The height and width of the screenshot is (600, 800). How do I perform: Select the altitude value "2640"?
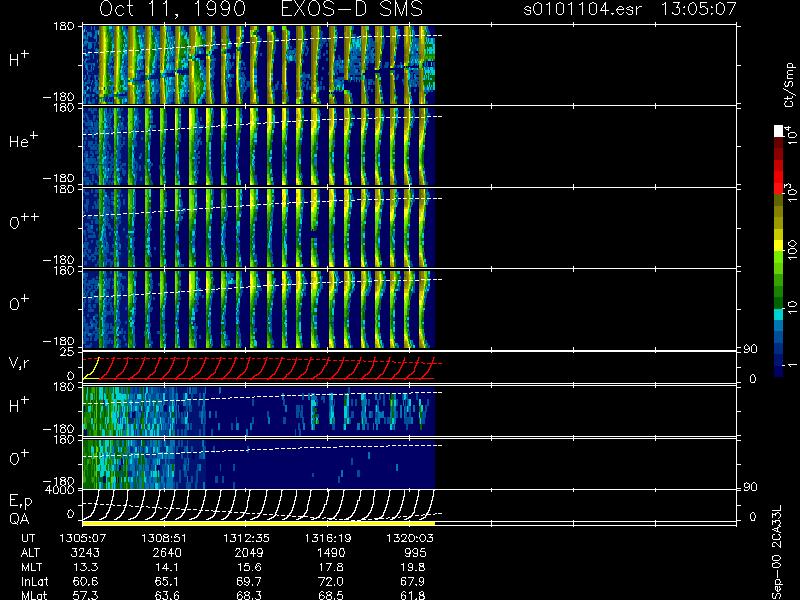[x=167, y=553]
